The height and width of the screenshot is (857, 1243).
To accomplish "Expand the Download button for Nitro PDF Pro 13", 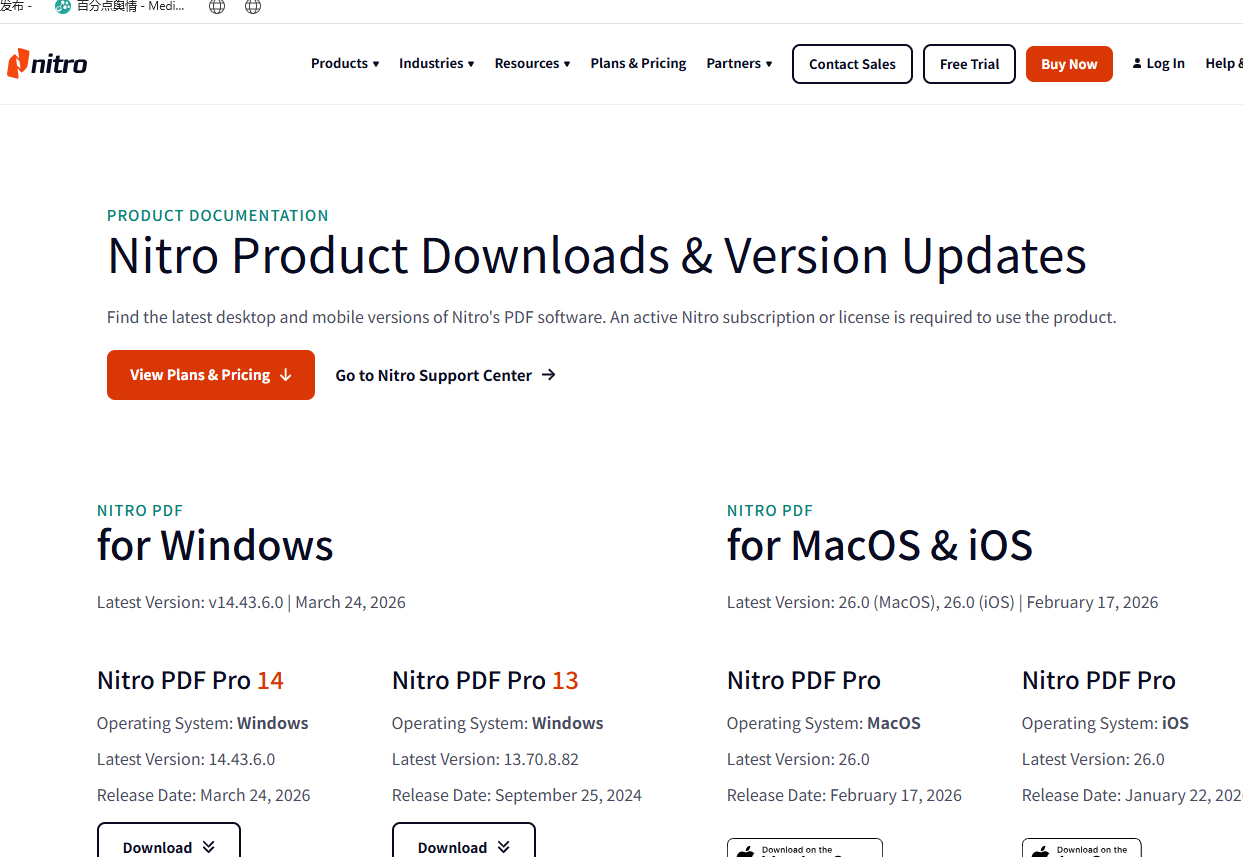I will point(464,840).
